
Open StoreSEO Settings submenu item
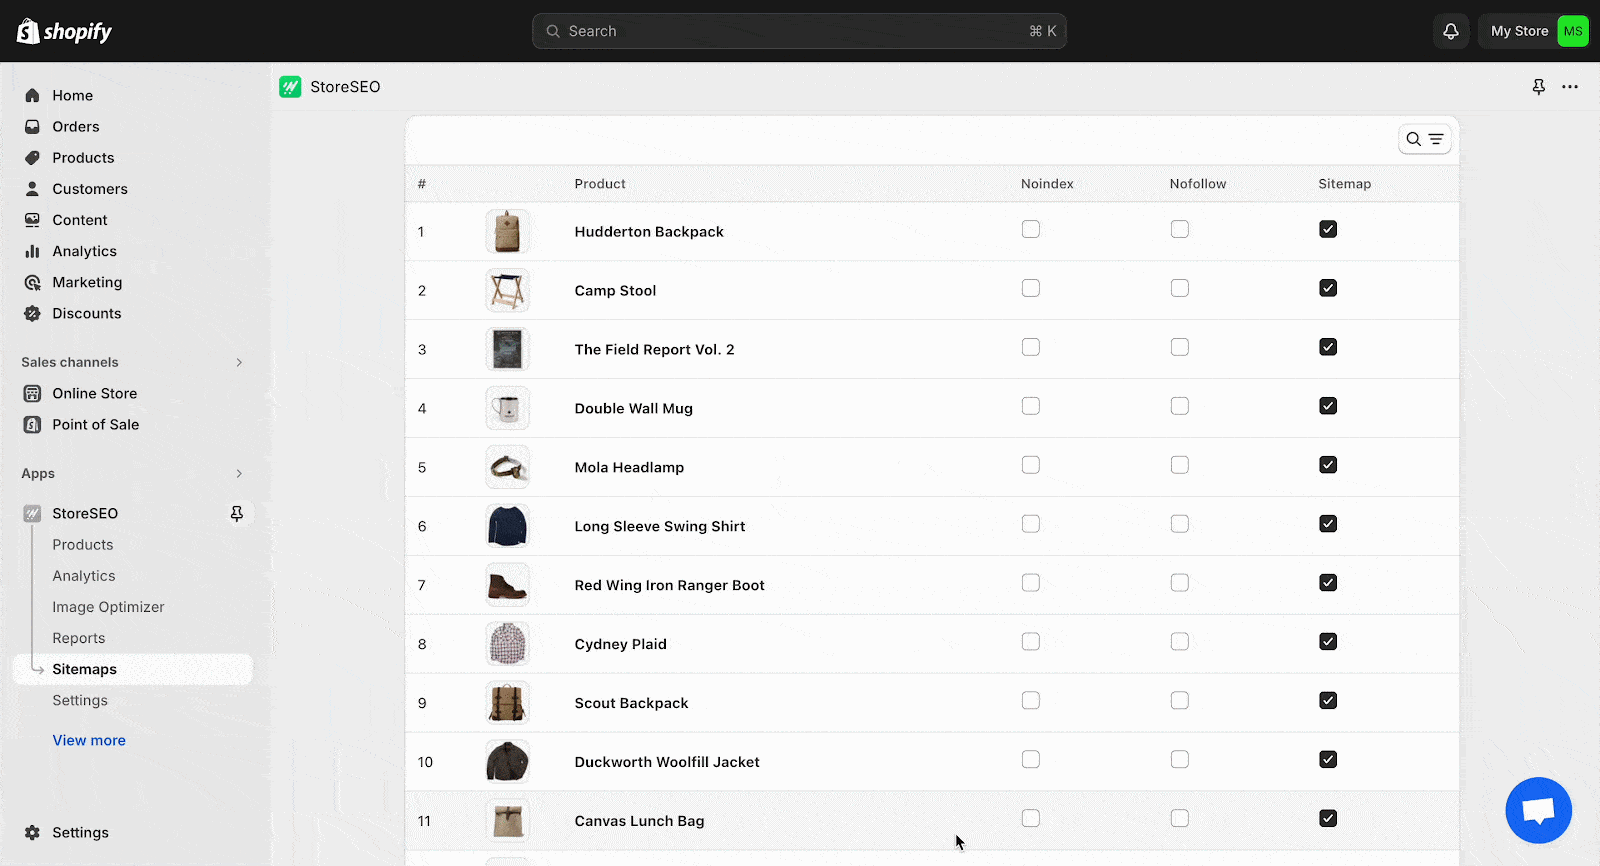click(80, 700)
